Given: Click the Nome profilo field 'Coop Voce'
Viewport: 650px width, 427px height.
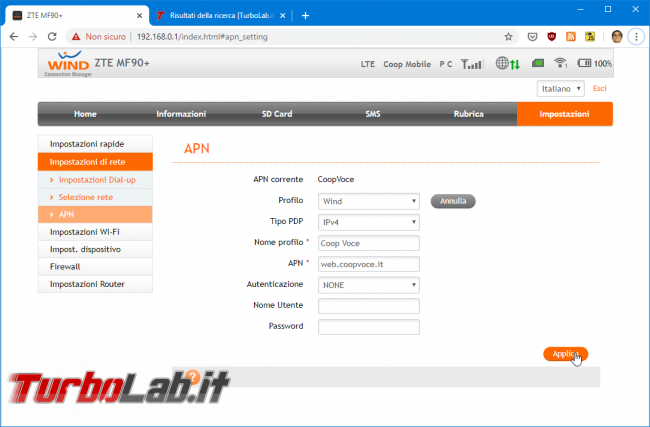Looking at the screenshot, I should [369, 243].
